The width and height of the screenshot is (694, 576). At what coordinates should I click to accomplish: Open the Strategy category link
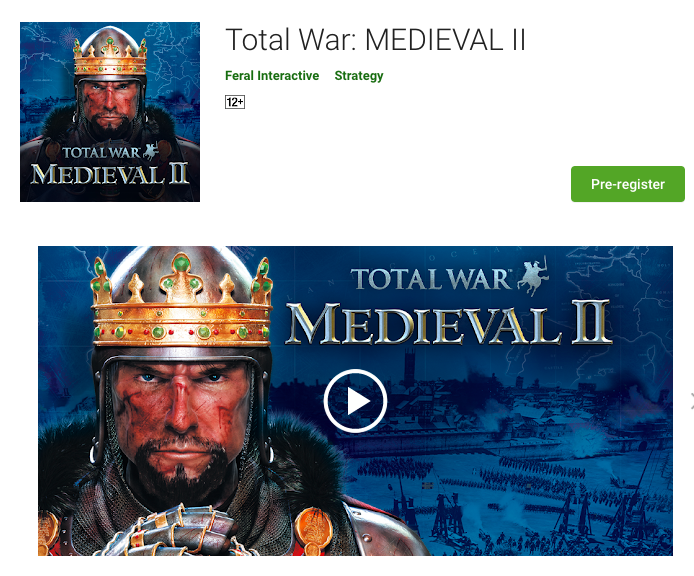point(359,76)
